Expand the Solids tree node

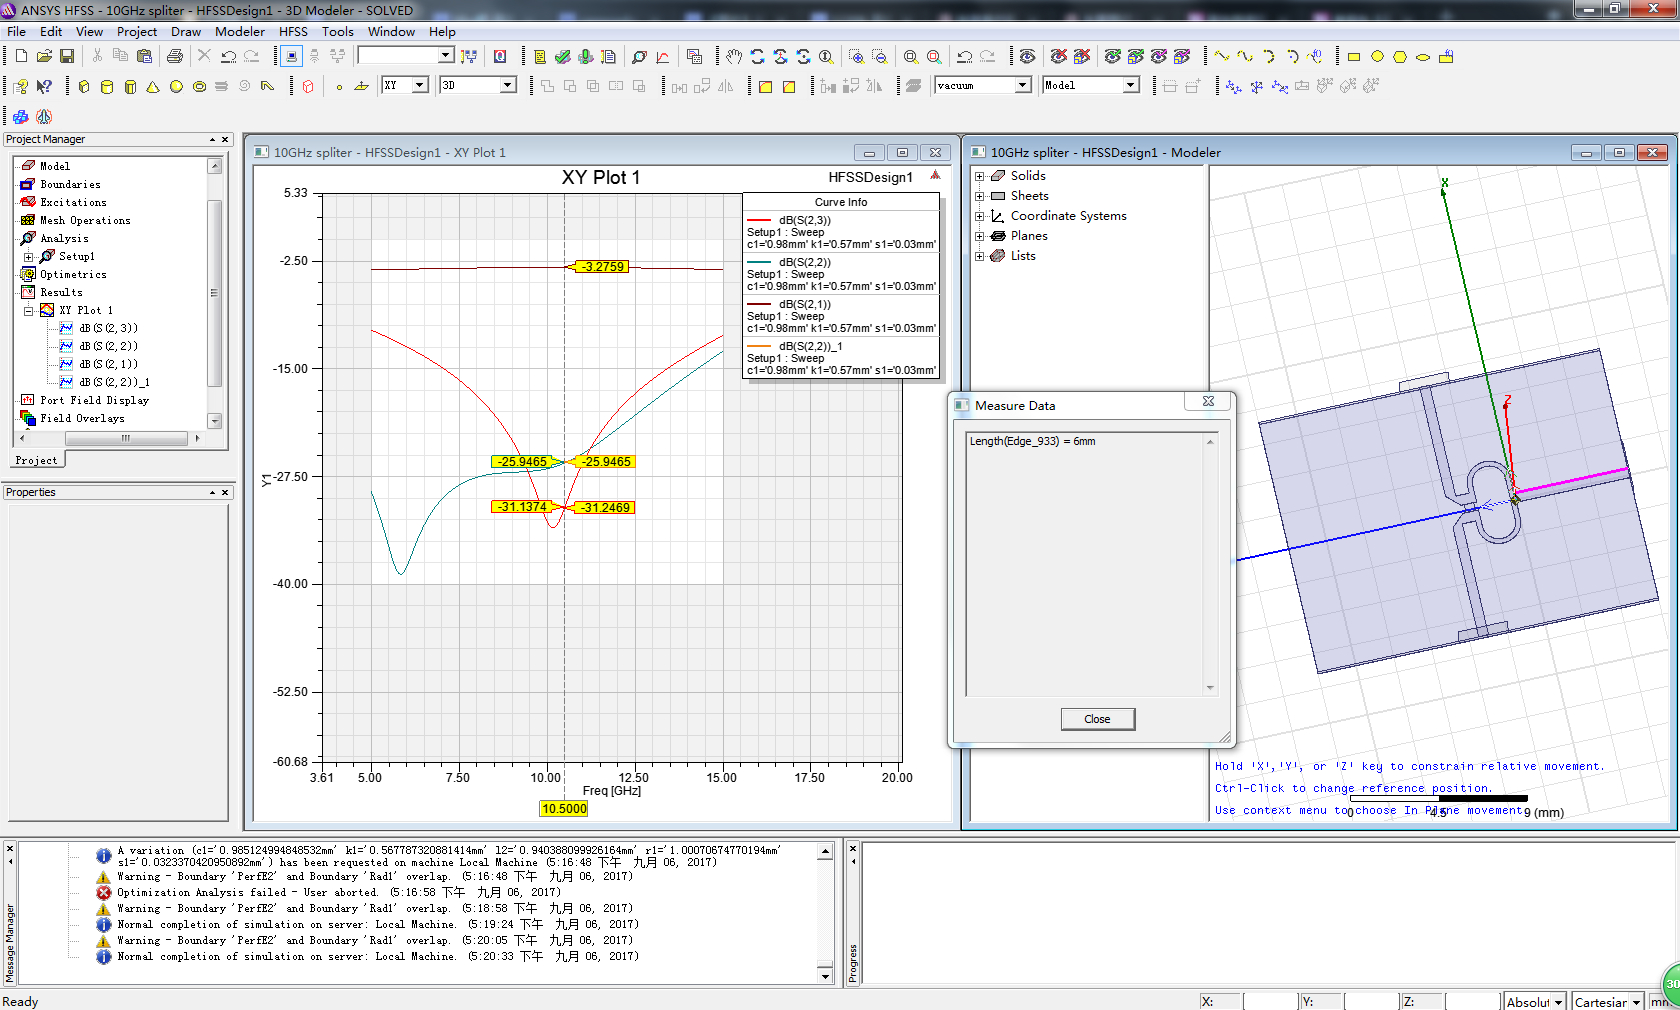[980, 176]
